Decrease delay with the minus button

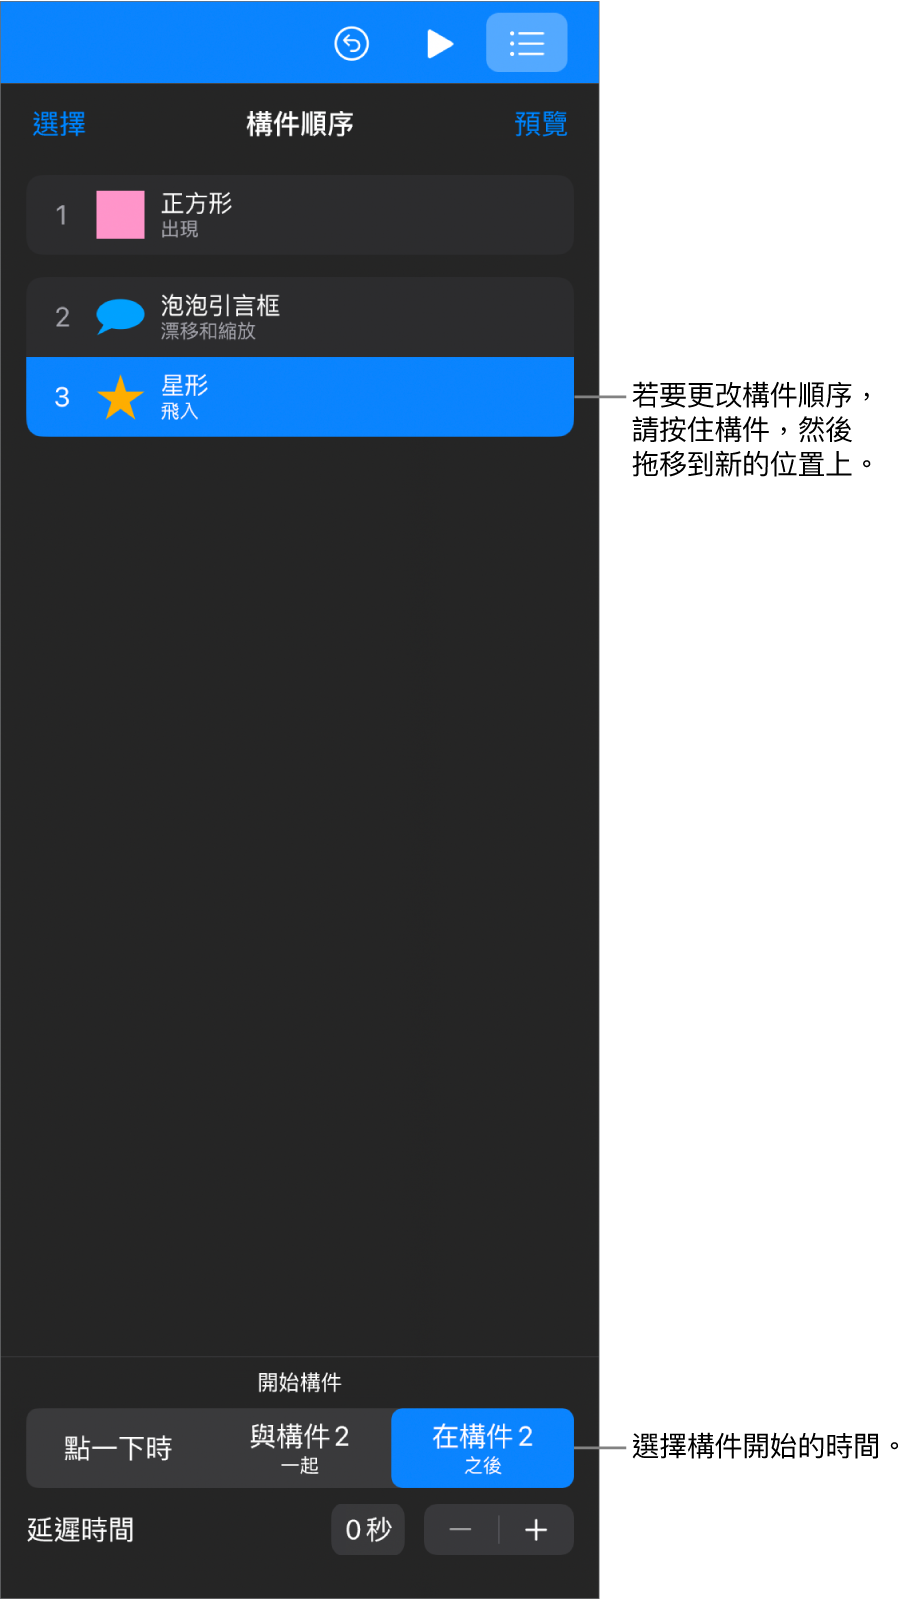(461, 1529)
